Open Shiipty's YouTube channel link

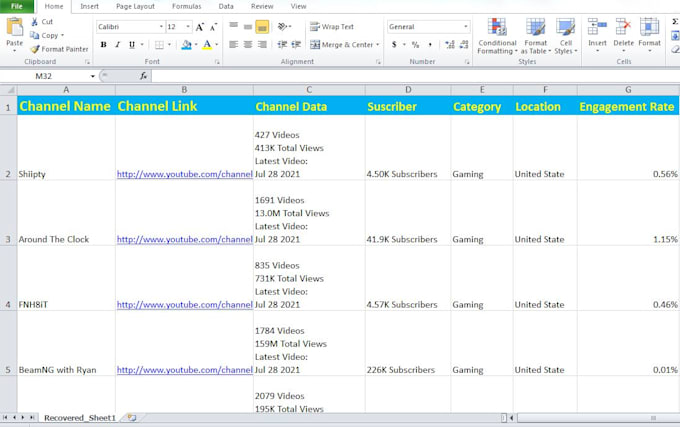coord(185,174)
